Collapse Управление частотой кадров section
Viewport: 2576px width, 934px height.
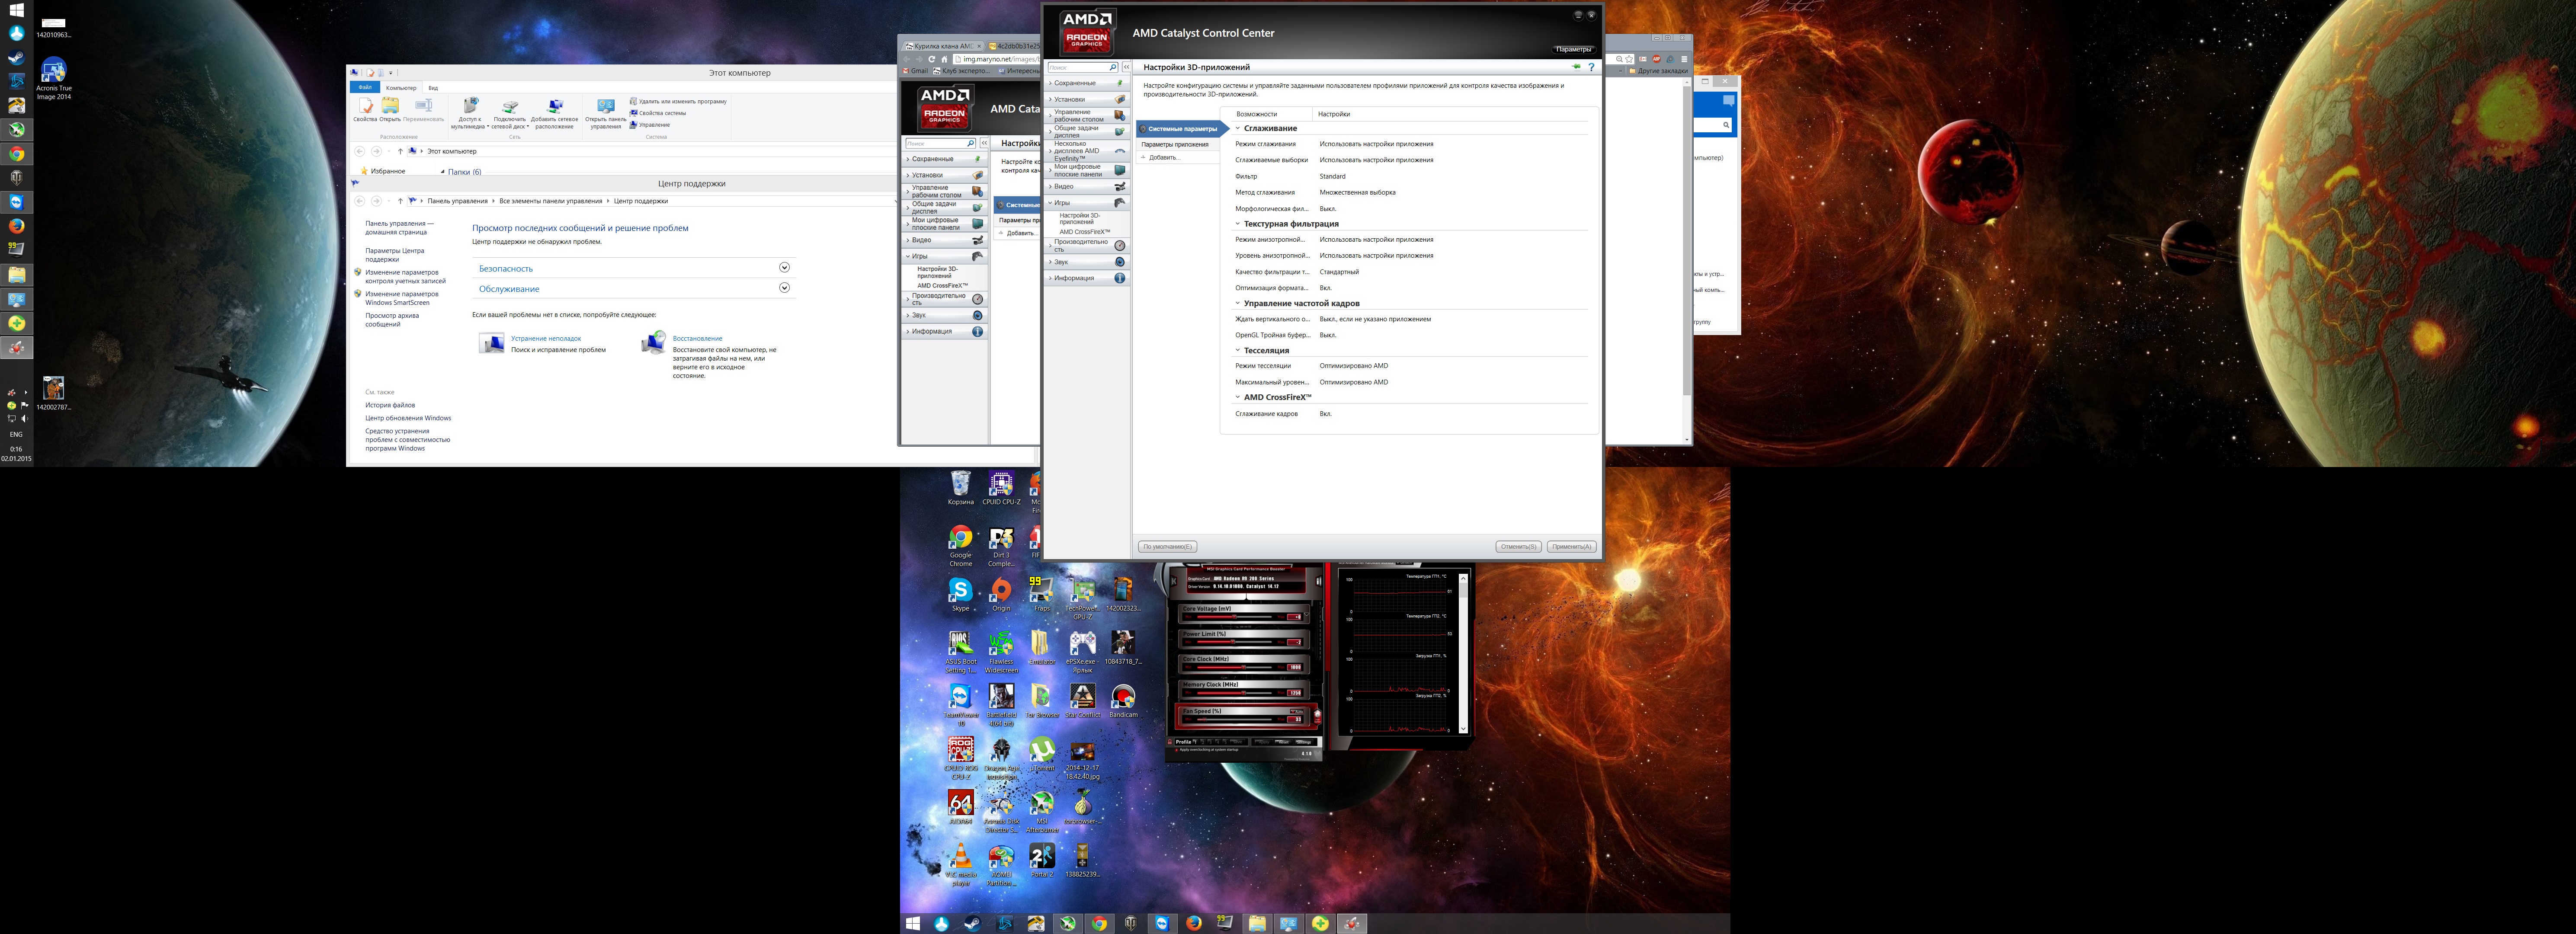pyautogui.click(x=1237, y=303)
